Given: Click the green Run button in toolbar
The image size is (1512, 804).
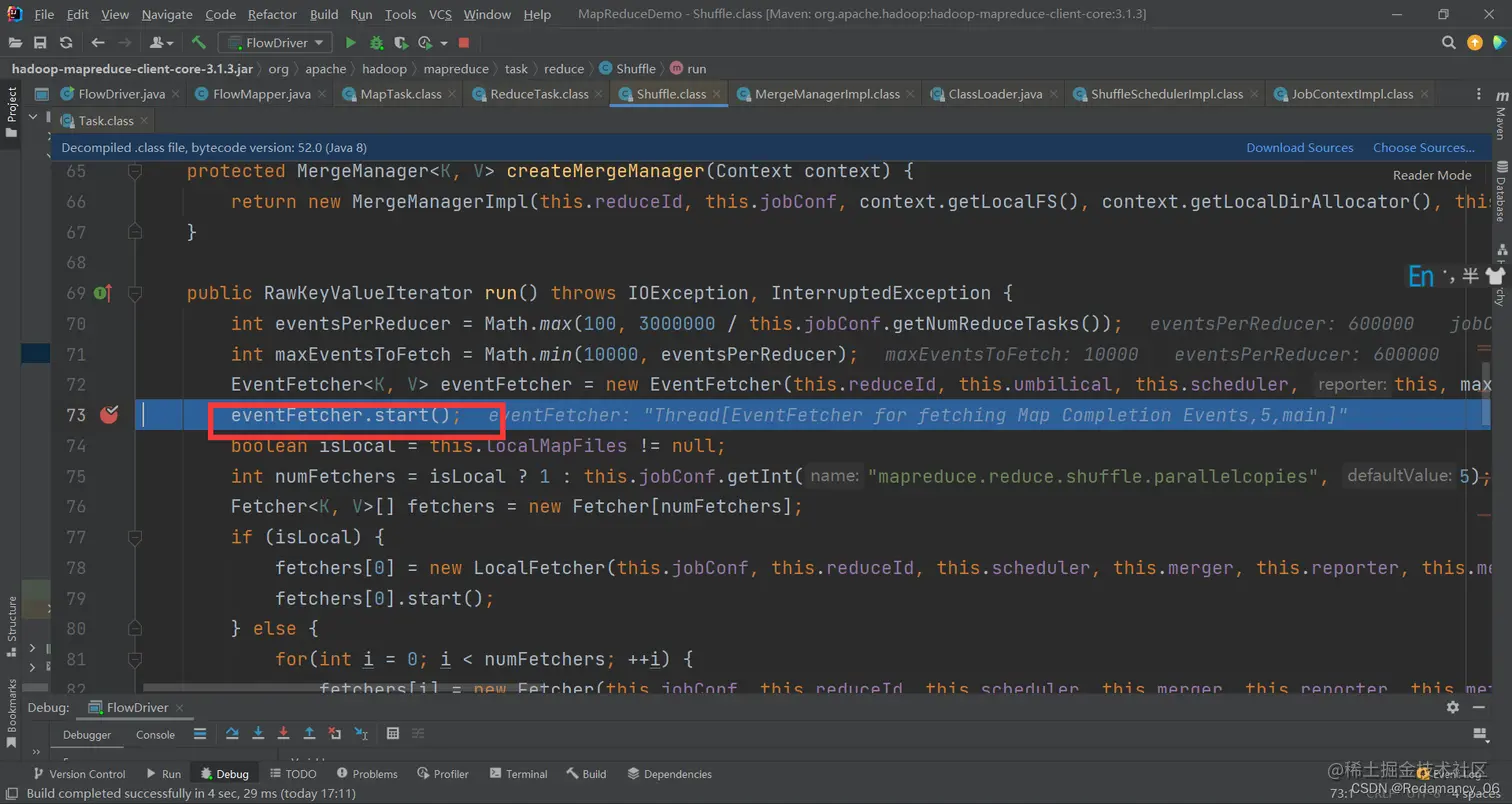Looking at the screenshot, I should pos(350,43).
